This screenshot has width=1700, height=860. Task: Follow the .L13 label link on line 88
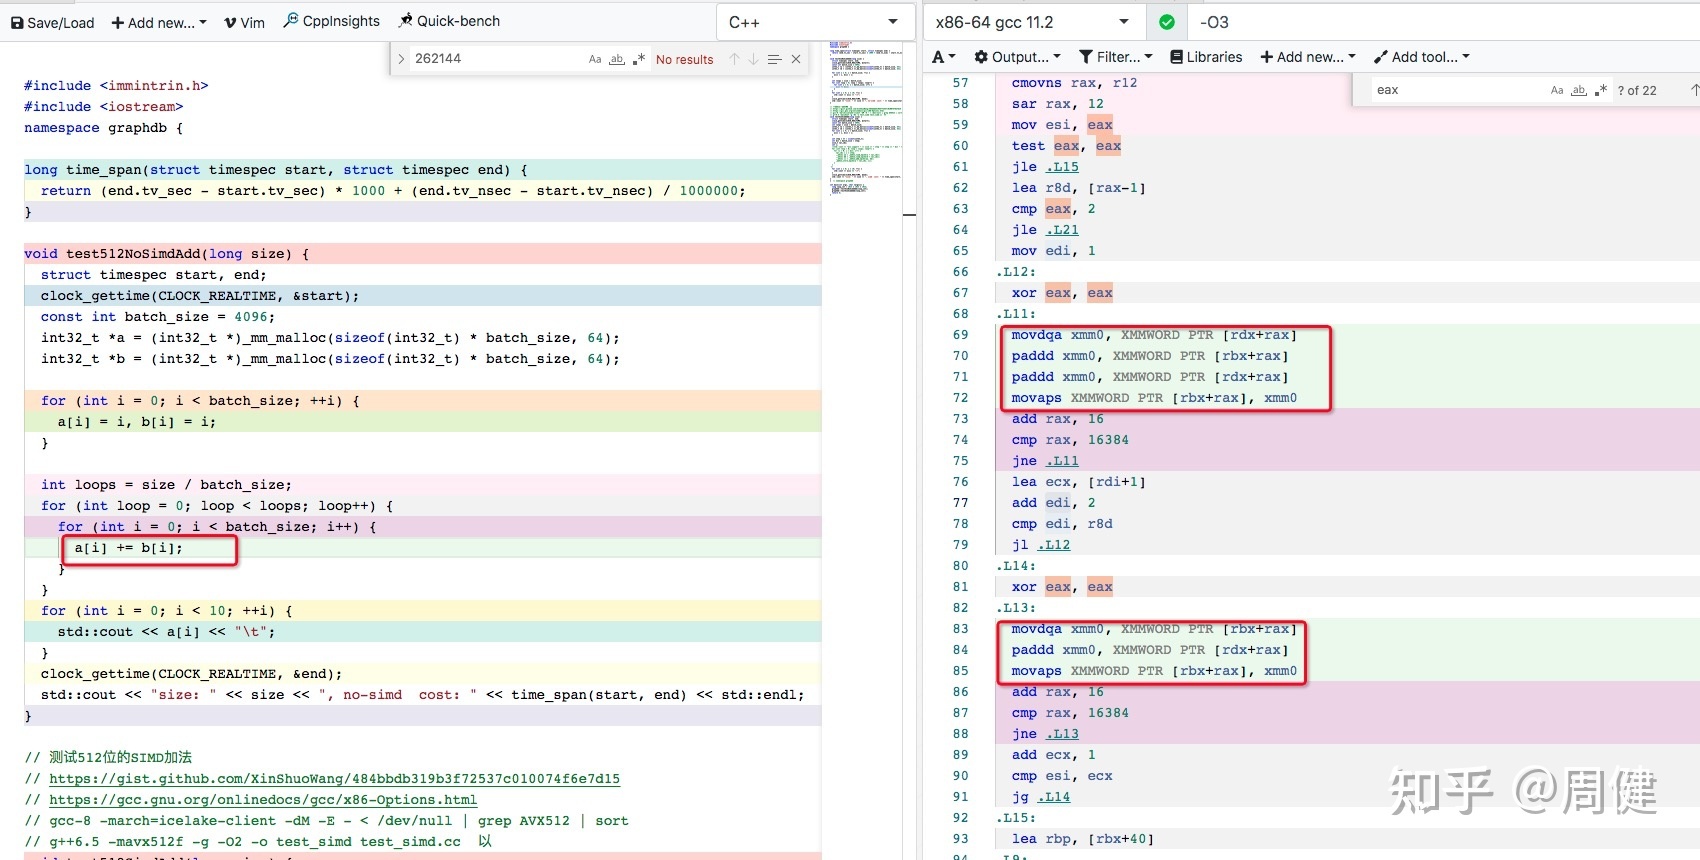[1062, 734]
